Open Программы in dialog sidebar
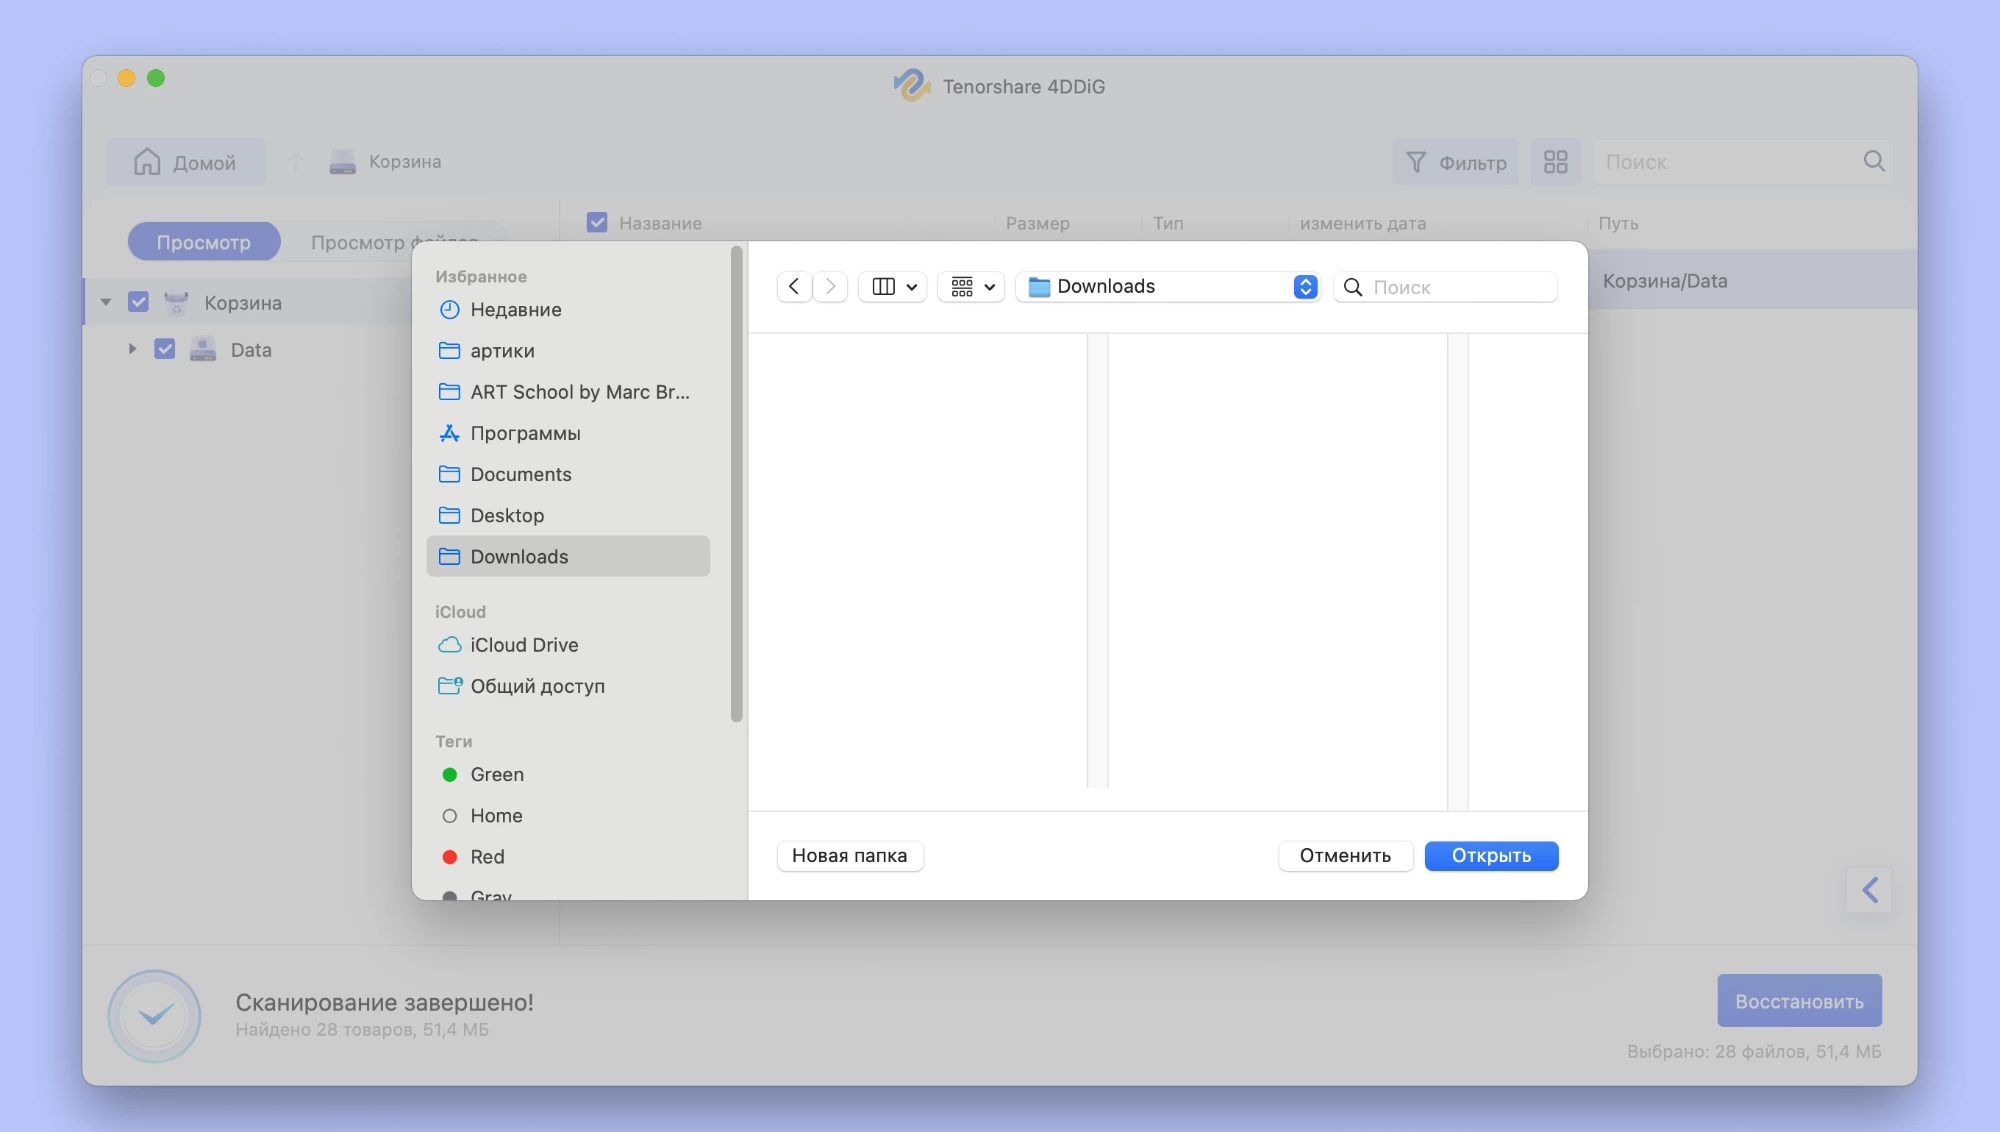The image size is (2000, 1132). (x=525, y=433)
